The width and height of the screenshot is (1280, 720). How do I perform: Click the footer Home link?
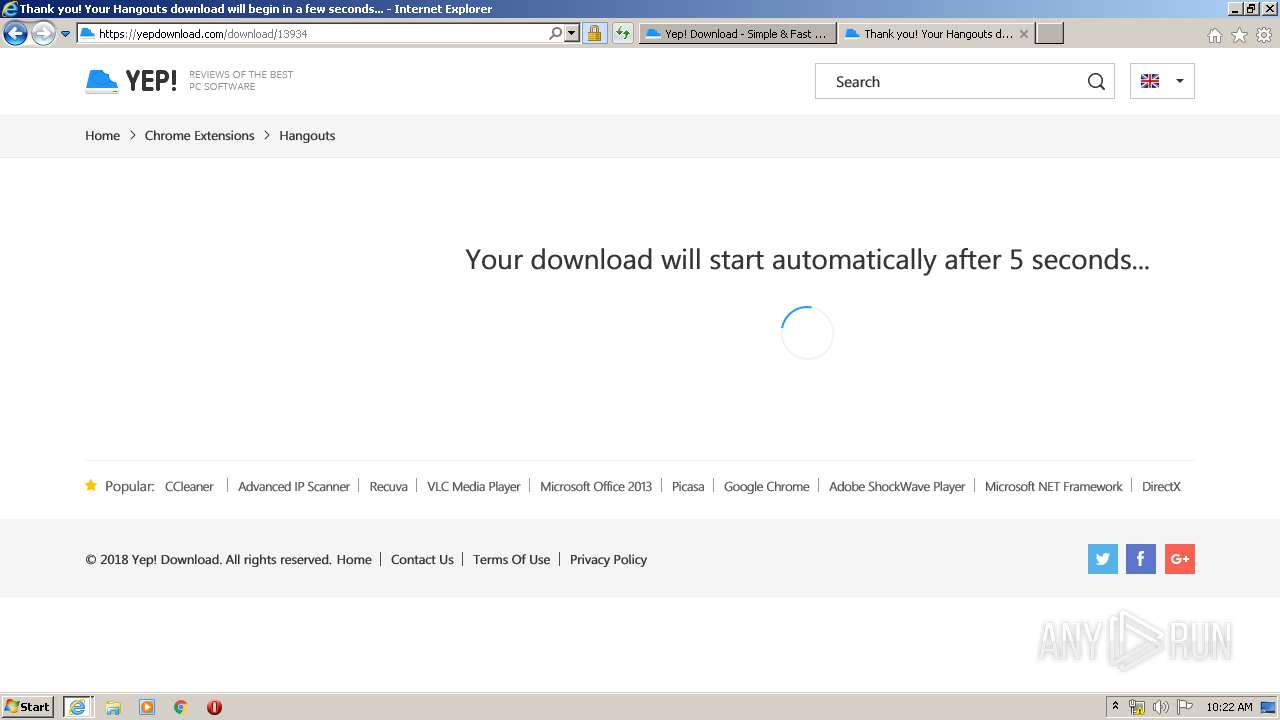pos(354,560)
